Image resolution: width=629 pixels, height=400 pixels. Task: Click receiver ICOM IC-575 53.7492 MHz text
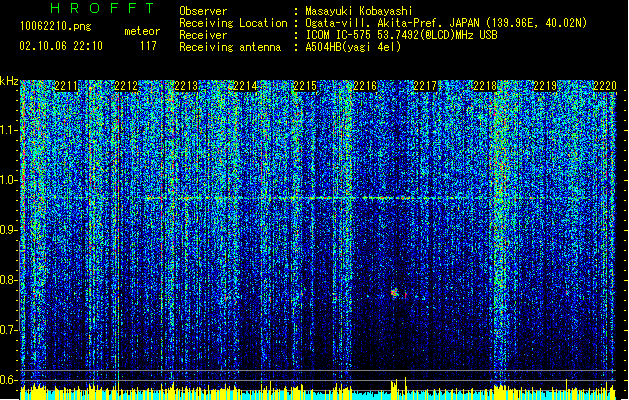401,35
